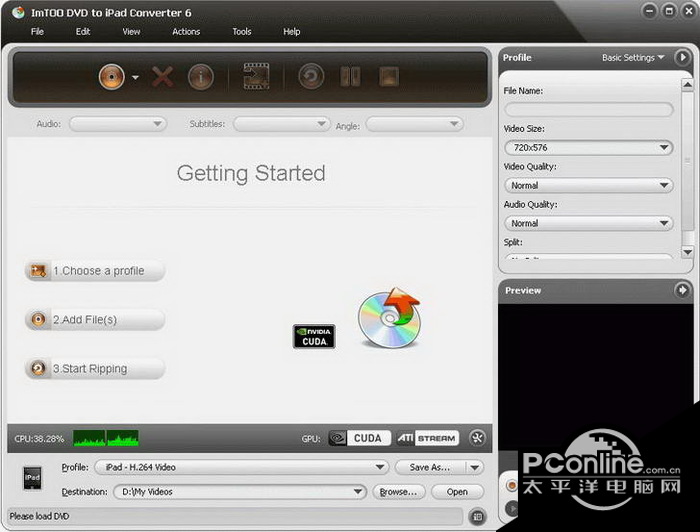This screenshot has height=532, width=700.
Task: Toggle the GPU CUDA button
Action: click(360, 438)
